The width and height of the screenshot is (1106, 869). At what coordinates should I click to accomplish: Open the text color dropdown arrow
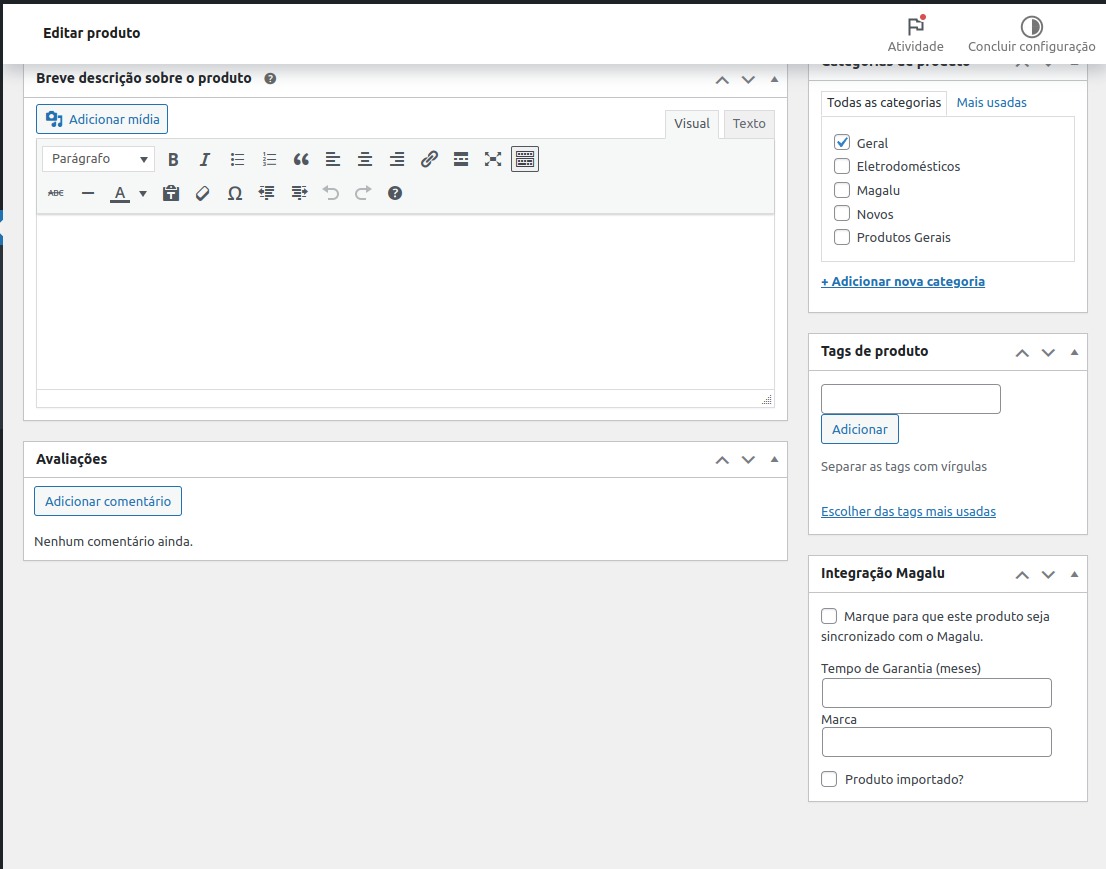pyautogui.click(x=142, y=193)
